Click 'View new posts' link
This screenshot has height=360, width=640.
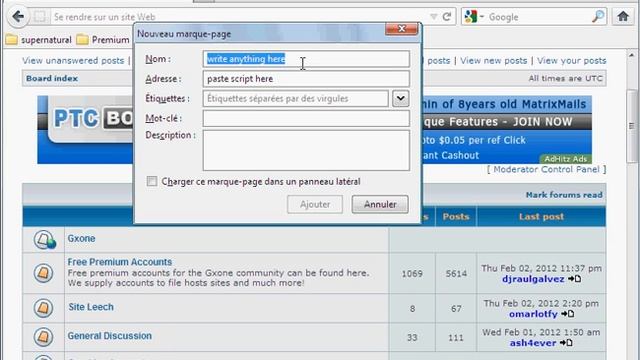(493, 60)
